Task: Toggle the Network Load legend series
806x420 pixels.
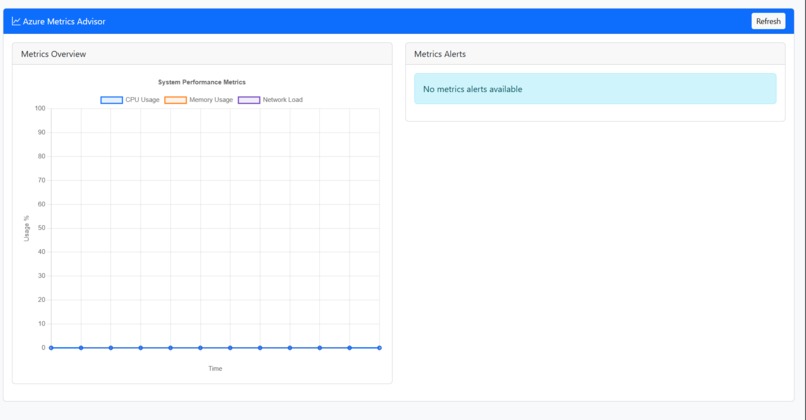Action: coord(270,100)
